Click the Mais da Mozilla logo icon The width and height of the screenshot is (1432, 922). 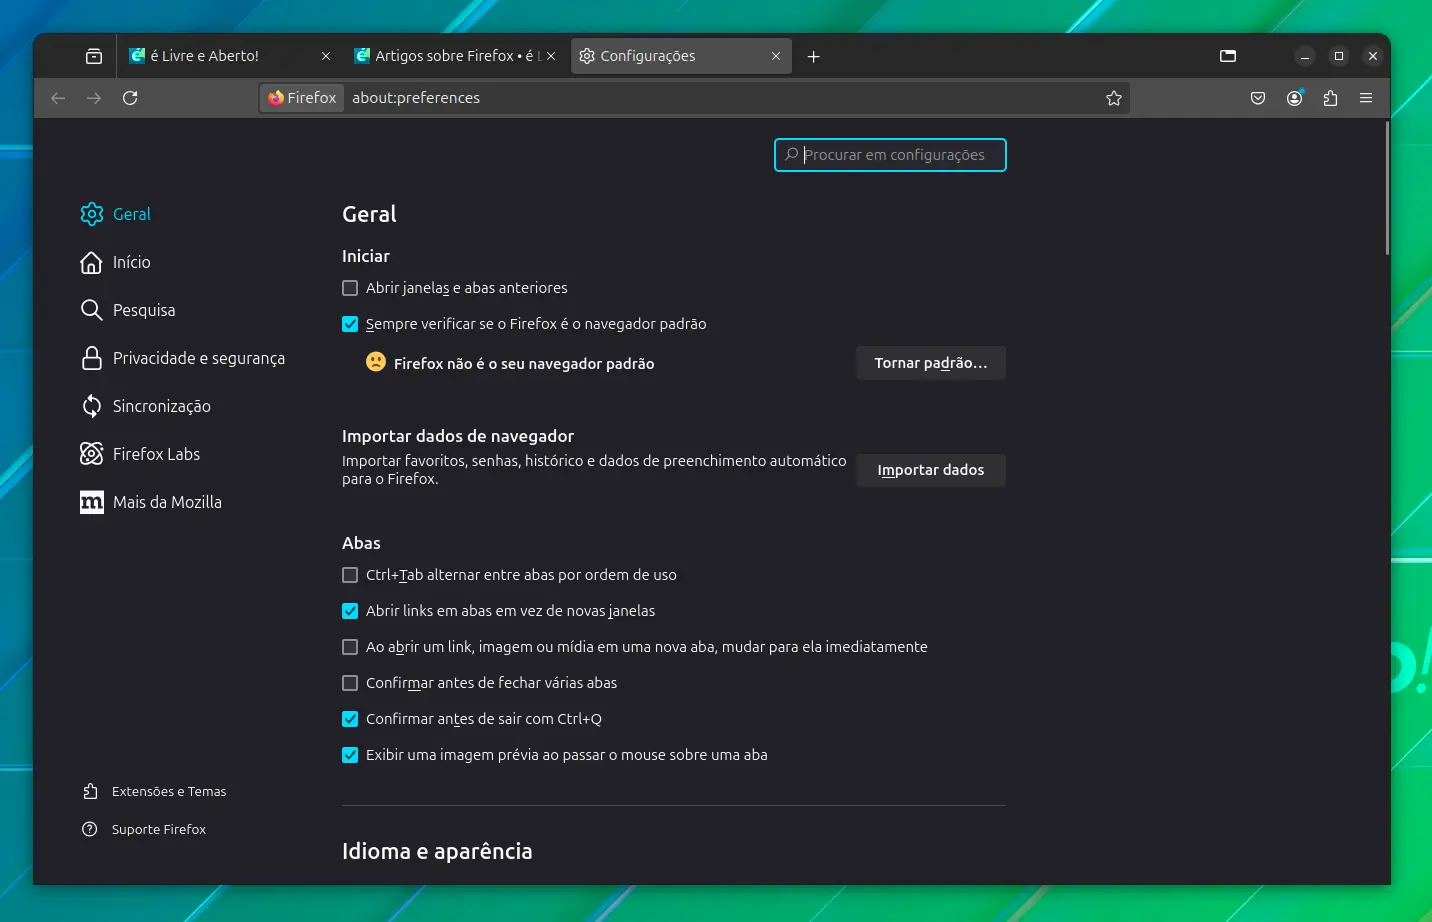[91, 502]
